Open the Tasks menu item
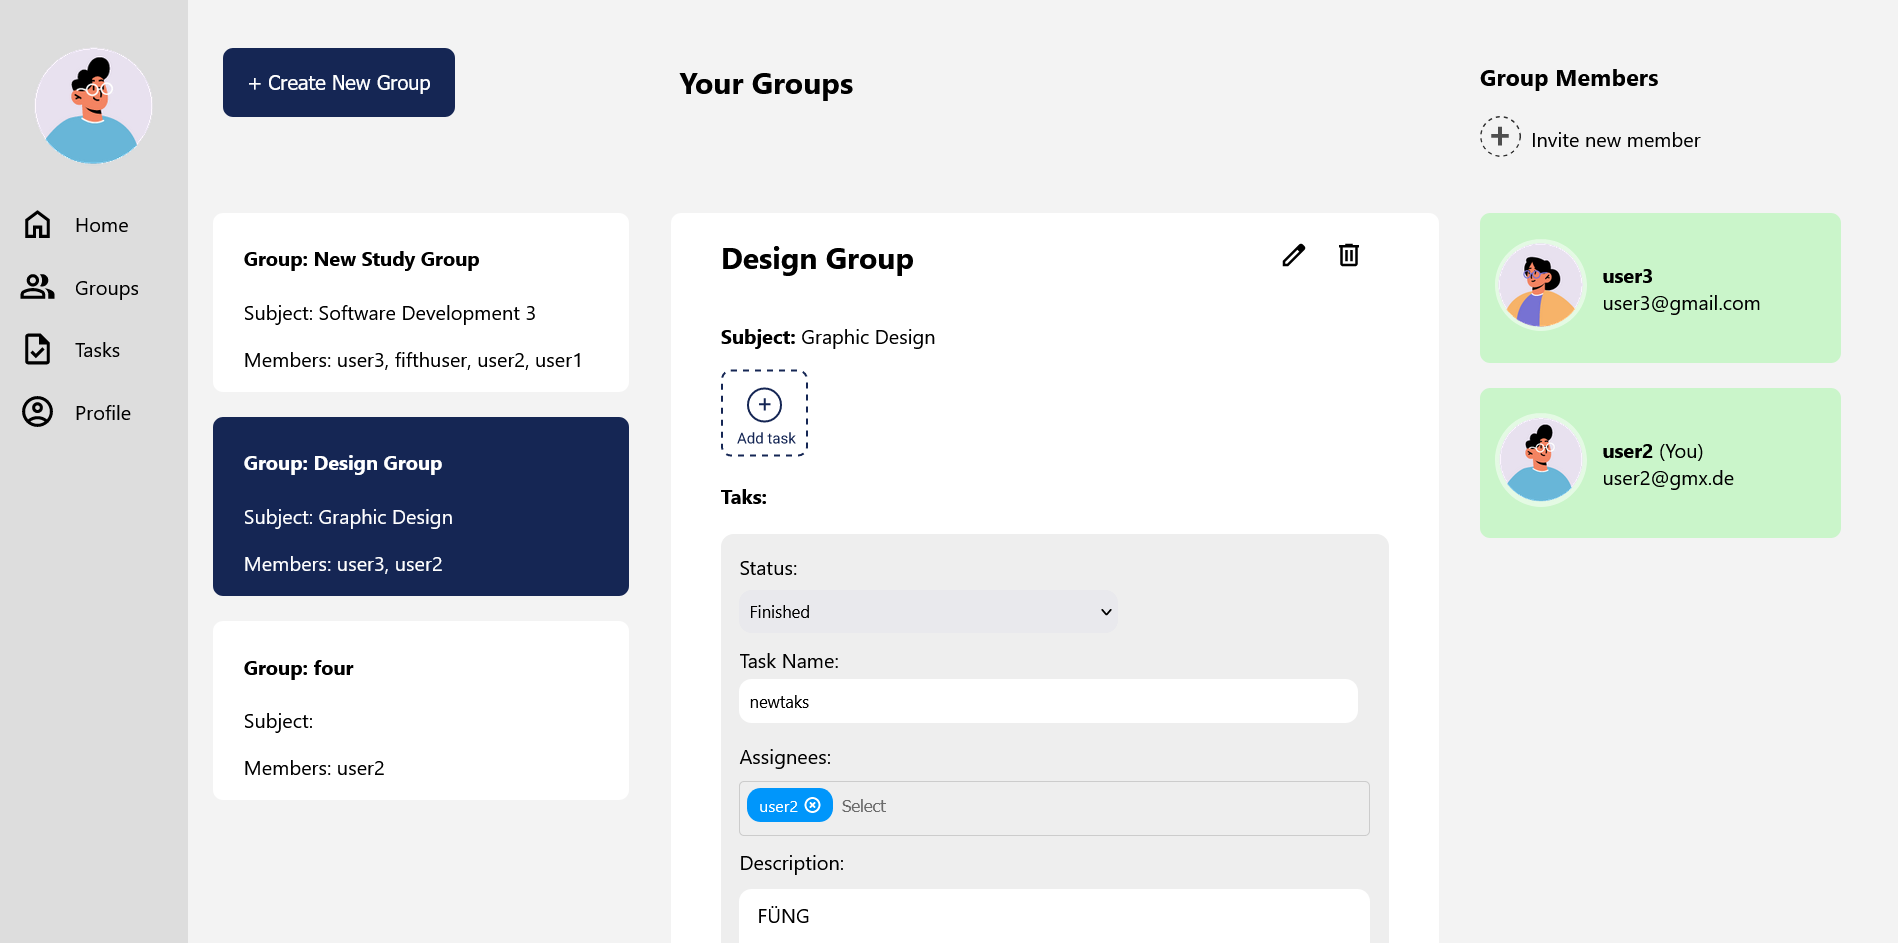Viewport: 1898px width, 943px height. 97,350
